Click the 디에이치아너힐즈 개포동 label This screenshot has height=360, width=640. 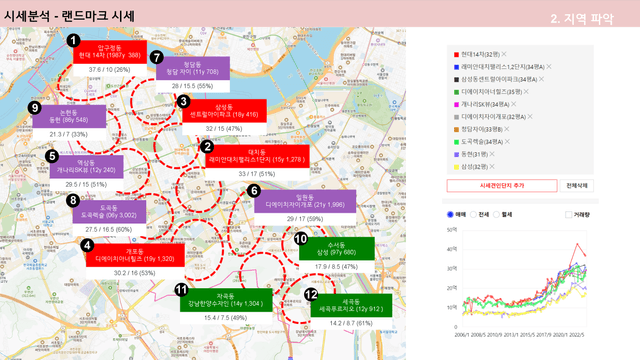135,255
